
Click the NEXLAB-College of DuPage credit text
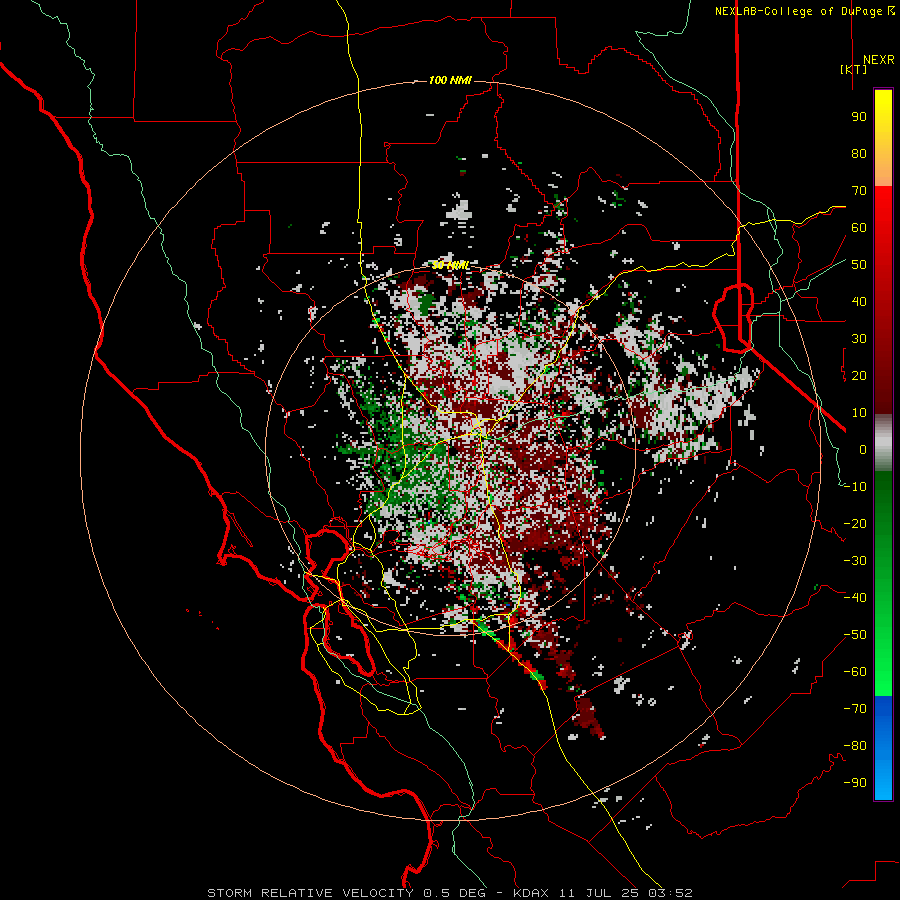(x=799, y=11)
